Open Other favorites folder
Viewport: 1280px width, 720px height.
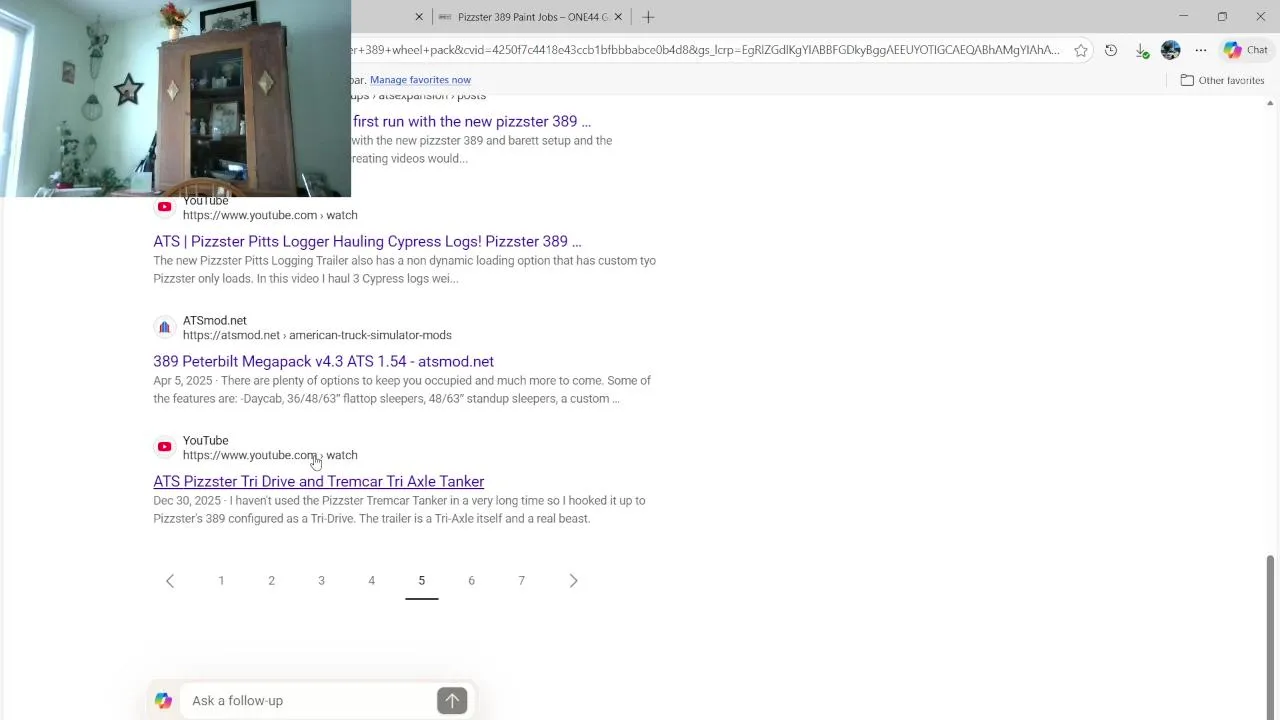coord(1223,80)
